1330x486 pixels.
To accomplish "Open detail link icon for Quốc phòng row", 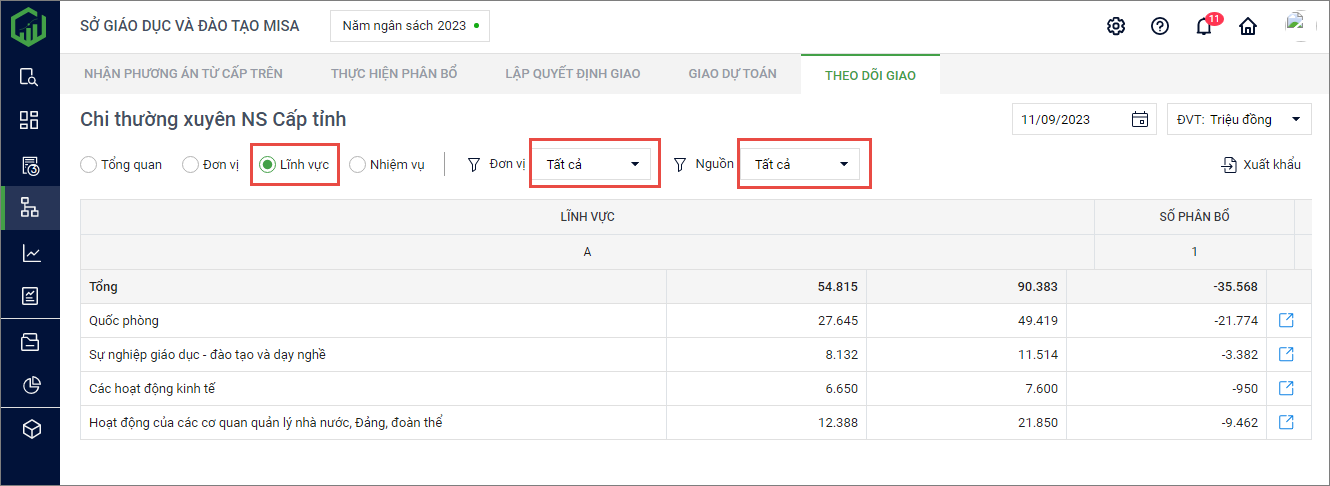I will (x=1287, y=321).
